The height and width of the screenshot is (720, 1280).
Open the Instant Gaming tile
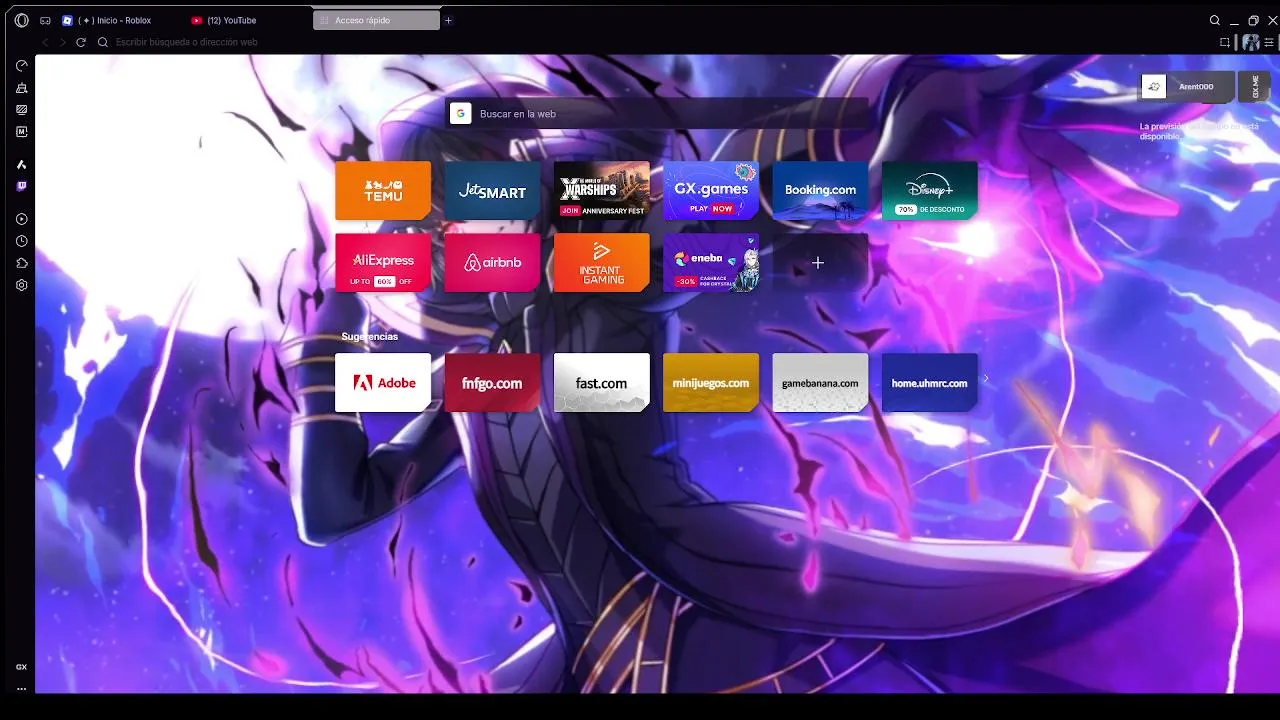pyautogui.click(x=601, y=262)
